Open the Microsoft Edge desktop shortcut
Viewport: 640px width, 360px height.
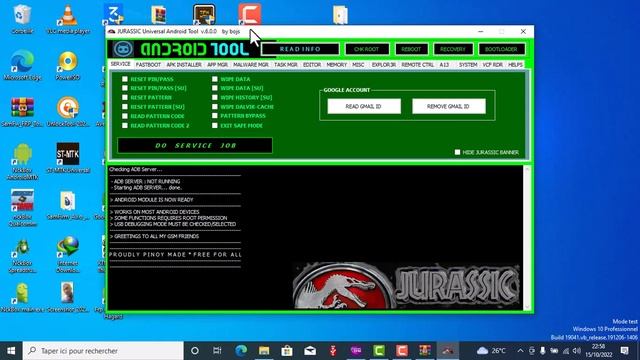click(22, 65)
